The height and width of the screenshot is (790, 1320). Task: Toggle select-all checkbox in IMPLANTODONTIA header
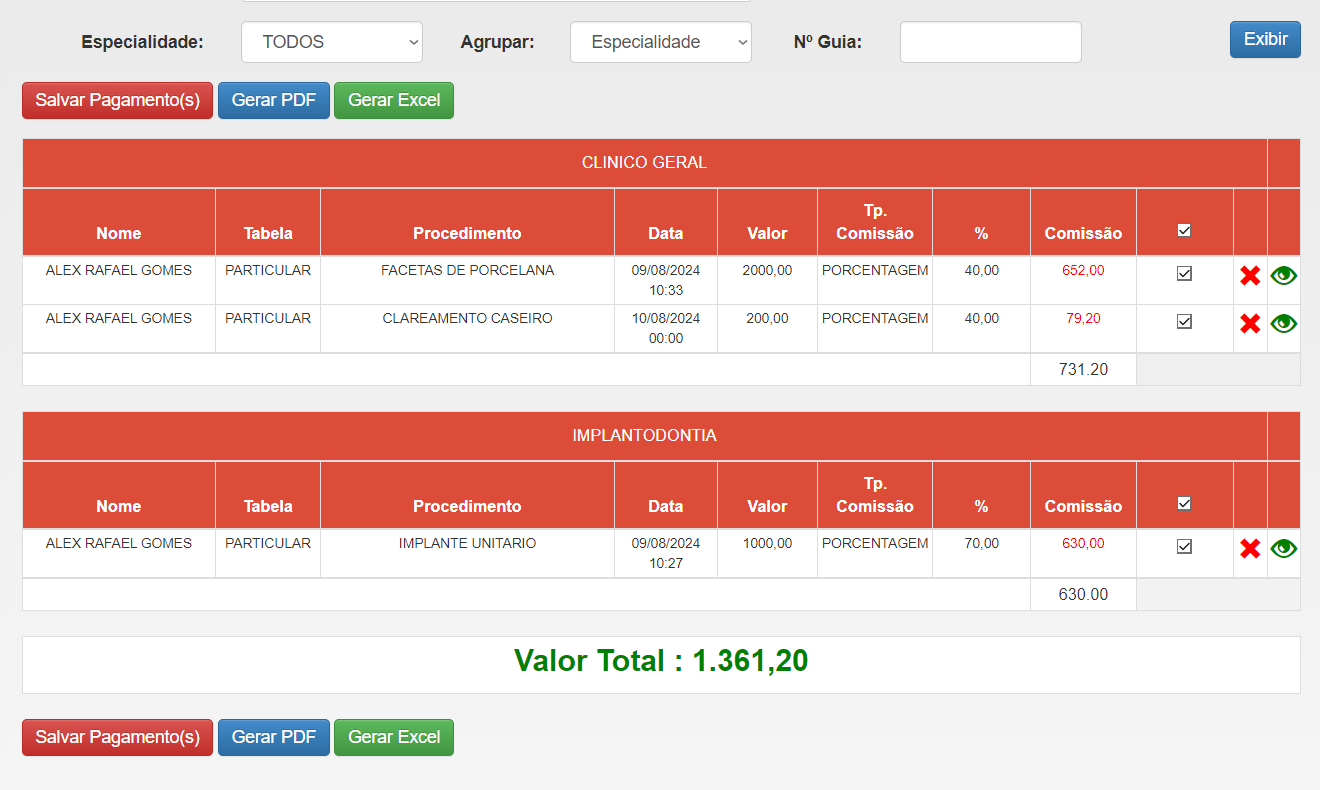tap(1184, 503)
